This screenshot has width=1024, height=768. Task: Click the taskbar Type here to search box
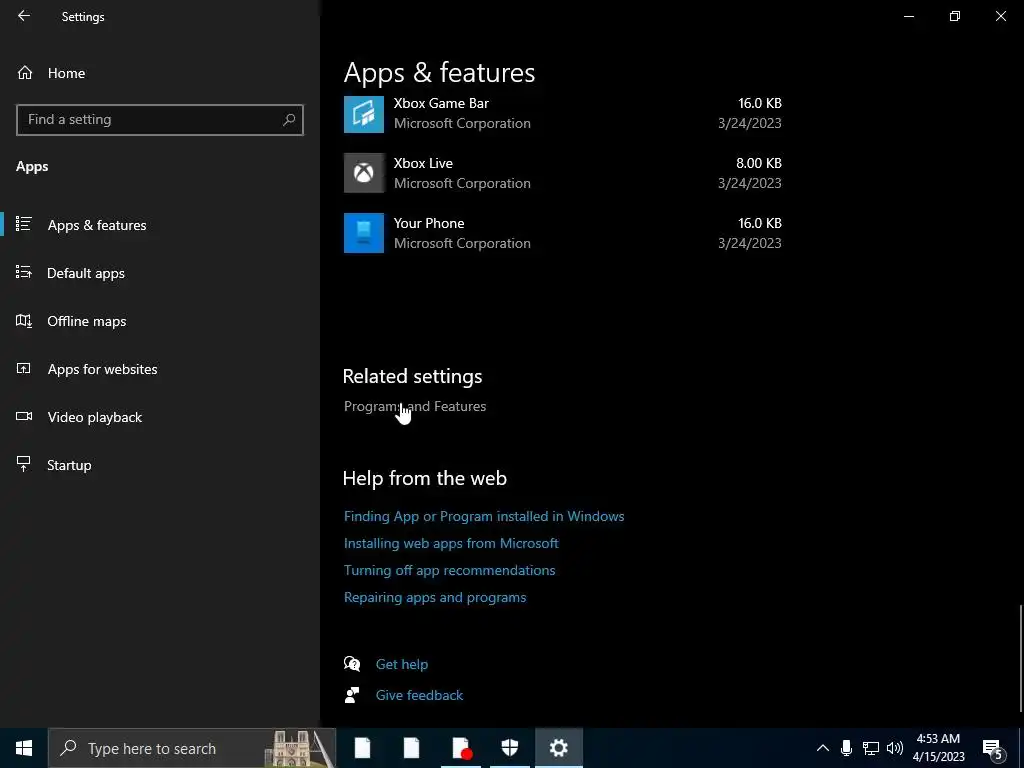click(x=192, y=748)
